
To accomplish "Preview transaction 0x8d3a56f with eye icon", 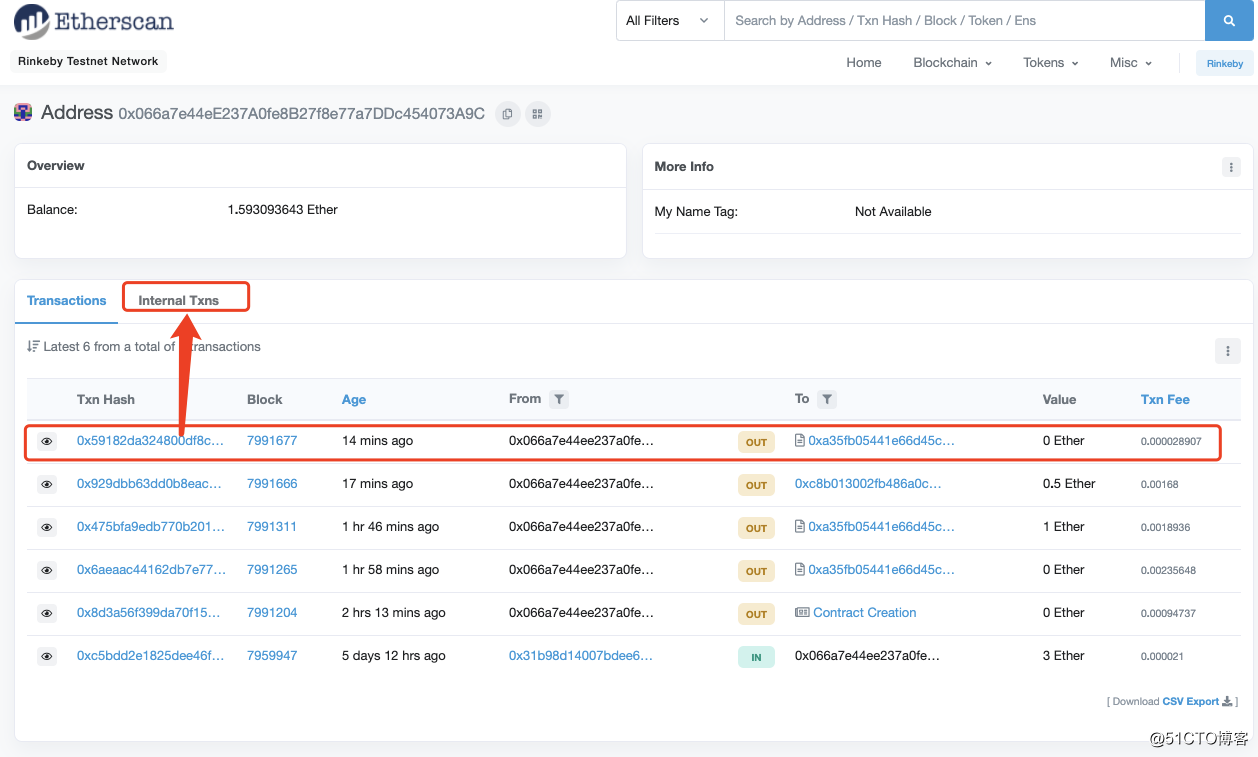I will (x=46, y=613).
